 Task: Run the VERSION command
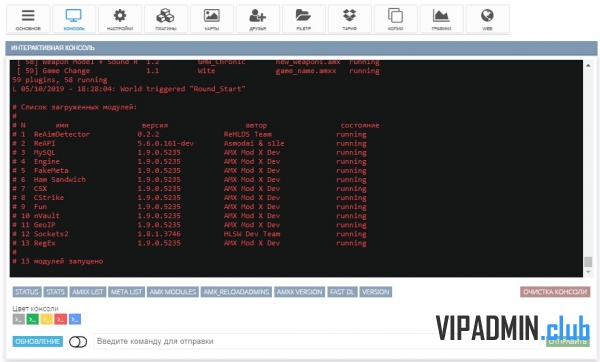coord(375,292)
